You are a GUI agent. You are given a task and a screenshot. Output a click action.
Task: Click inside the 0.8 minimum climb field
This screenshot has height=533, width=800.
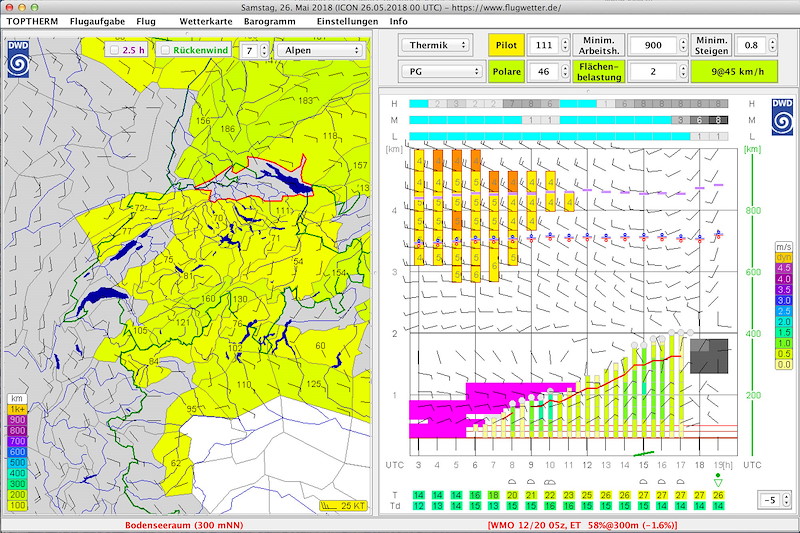752,45
